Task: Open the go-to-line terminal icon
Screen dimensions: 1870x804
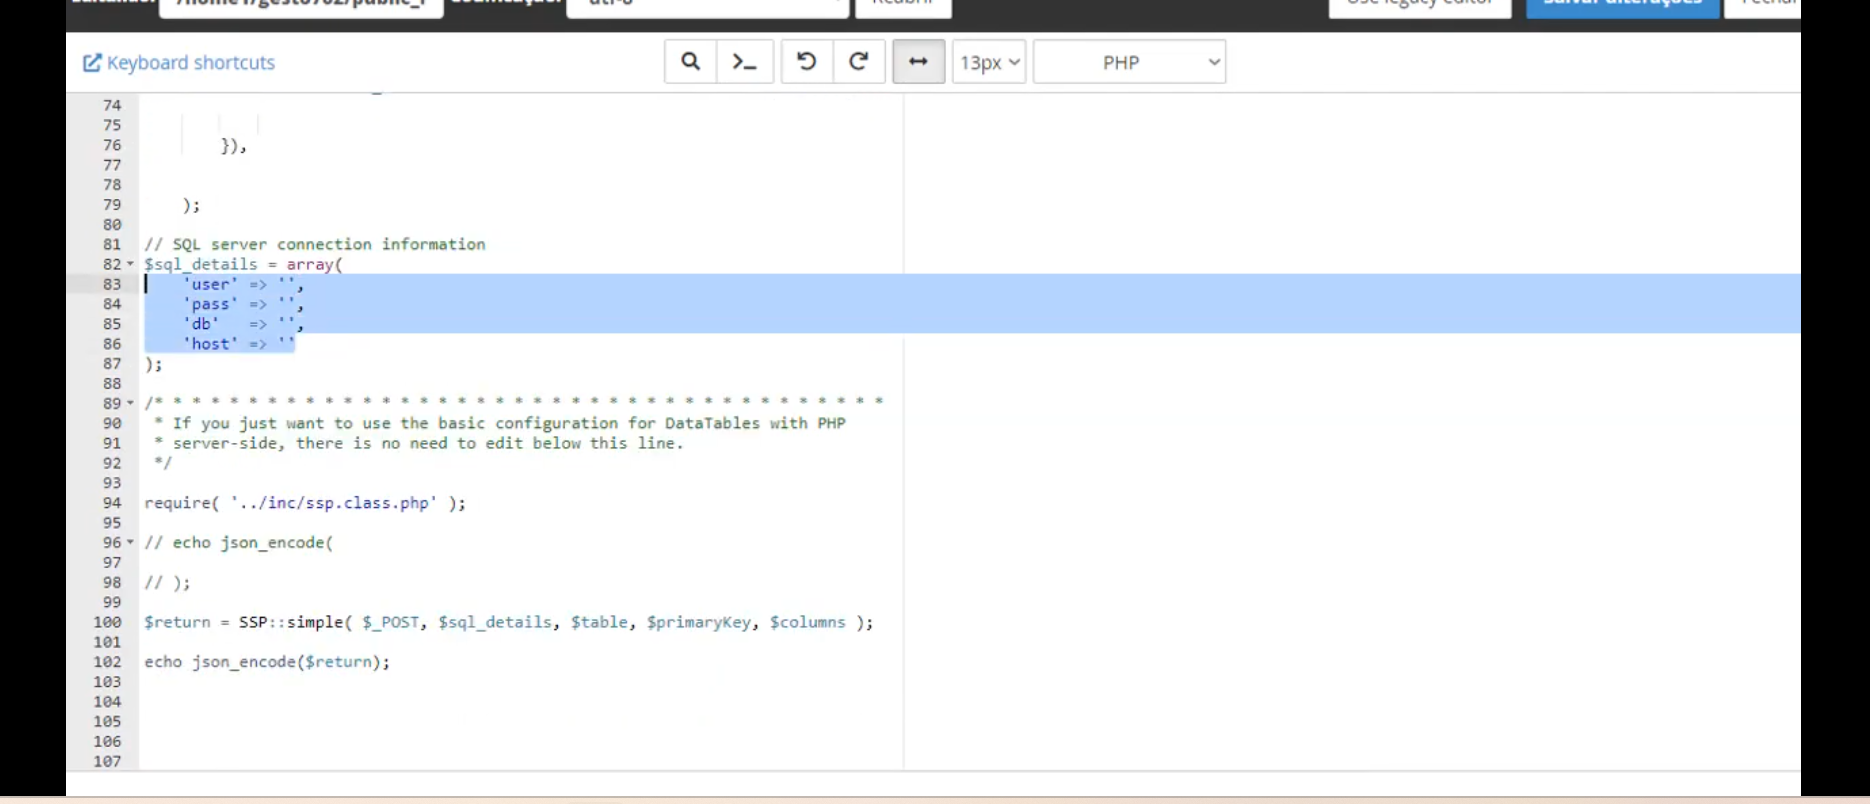Action: (744, 62)
